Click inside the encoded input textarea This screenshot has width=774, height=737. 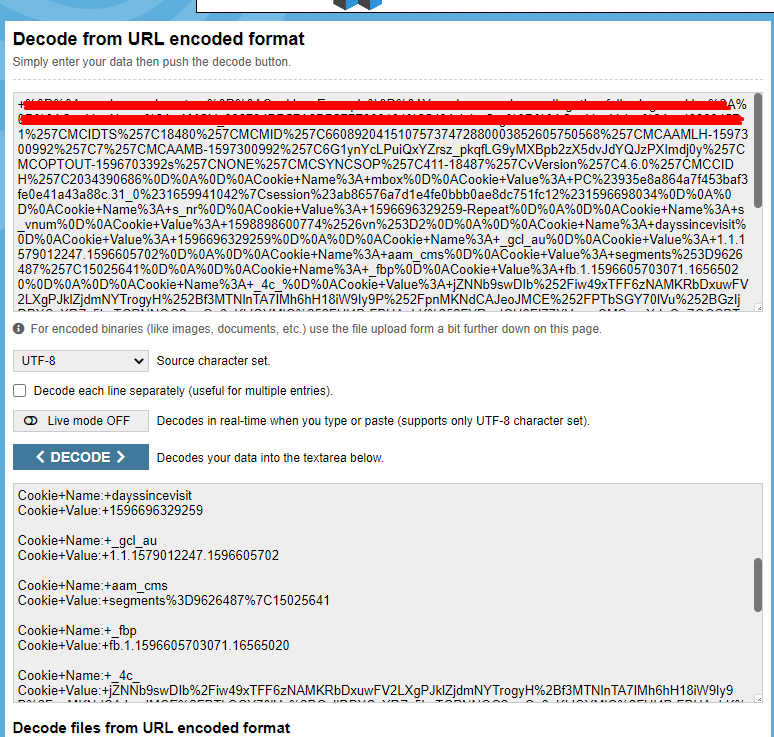pos(384,202)
